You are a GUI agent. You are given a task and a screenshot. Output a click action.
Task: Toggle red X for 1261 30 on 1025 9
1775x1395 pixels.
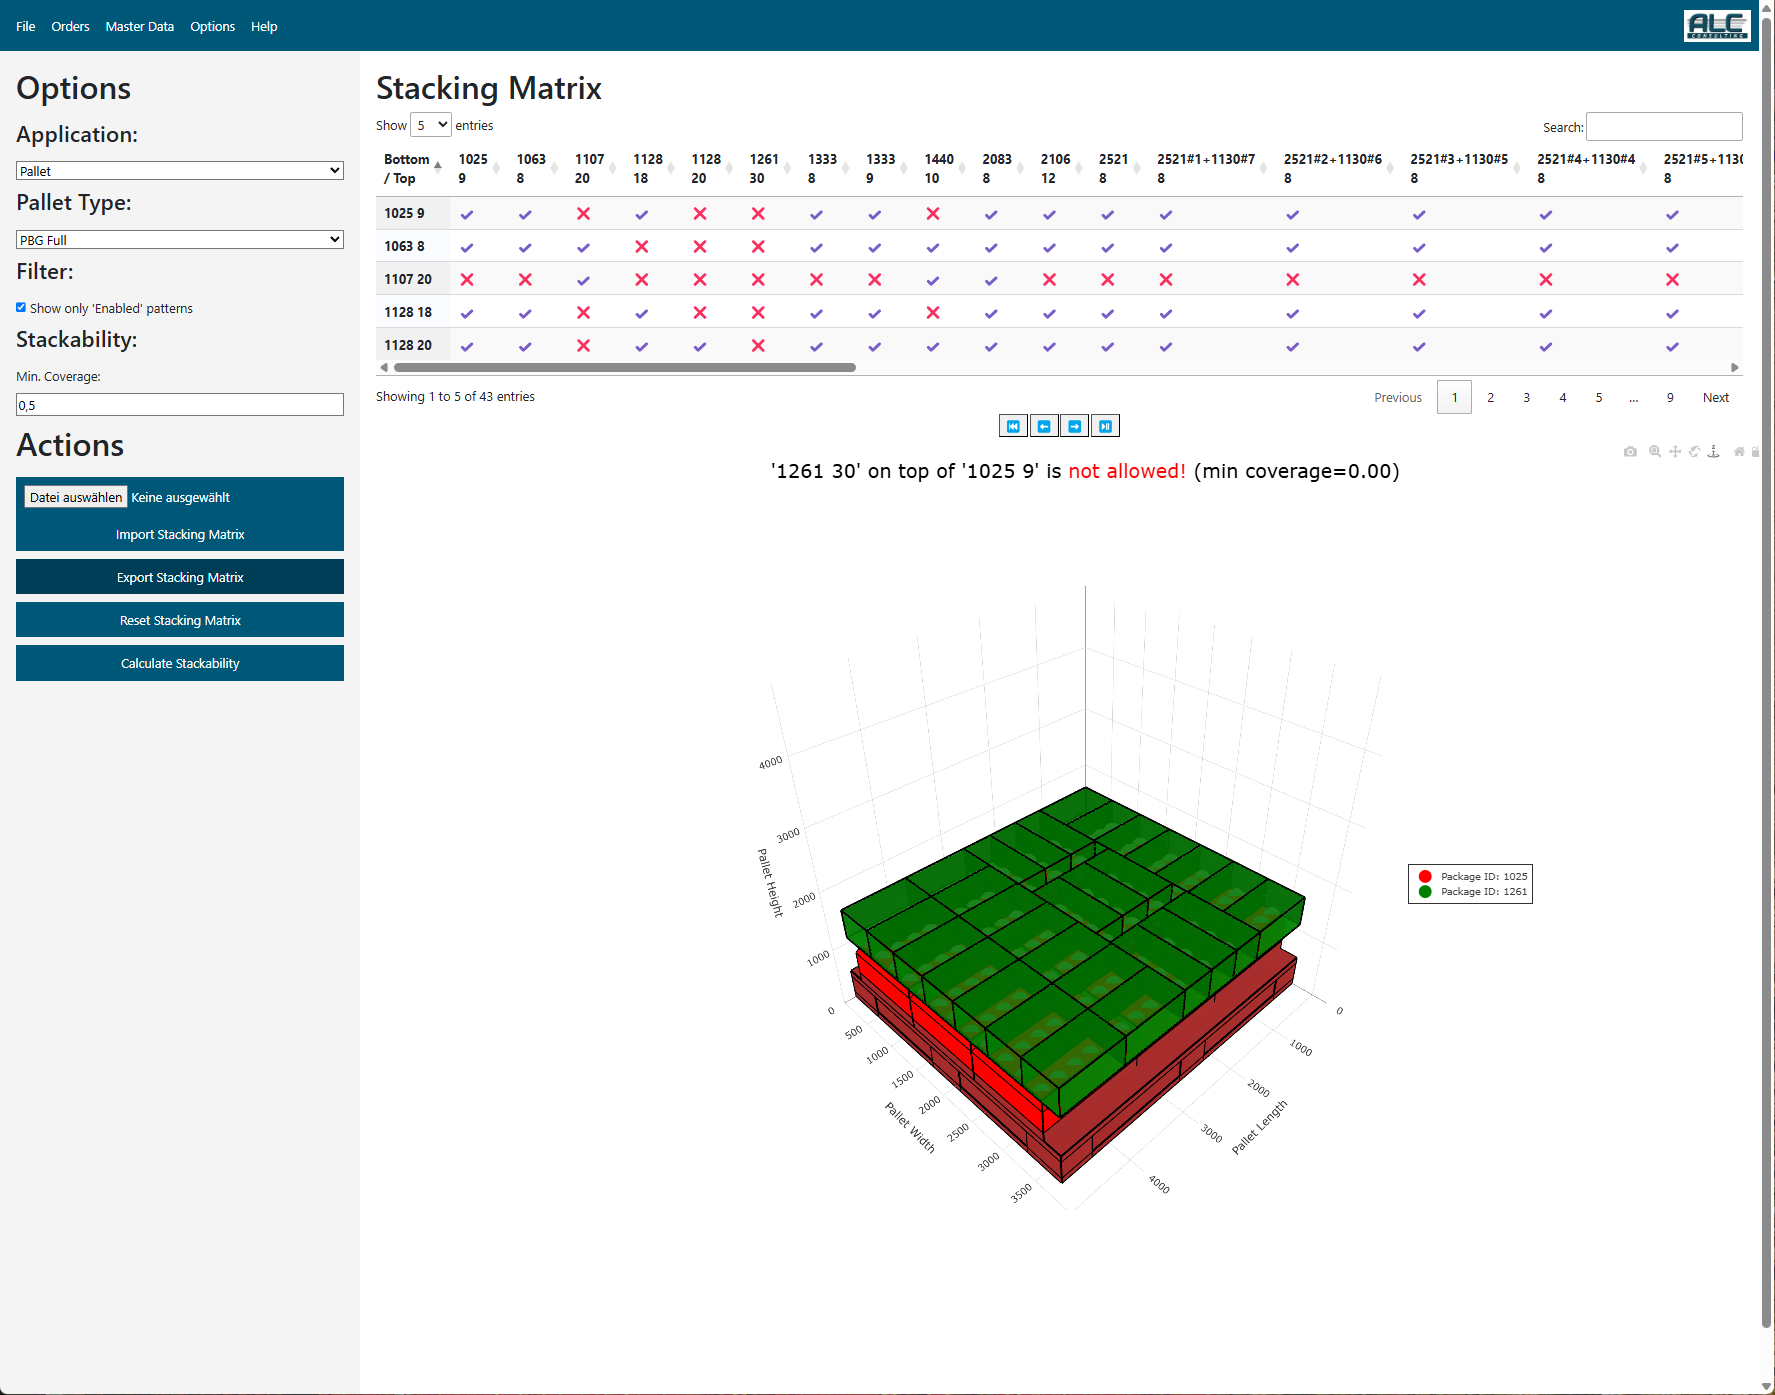(x=758, y=214)
